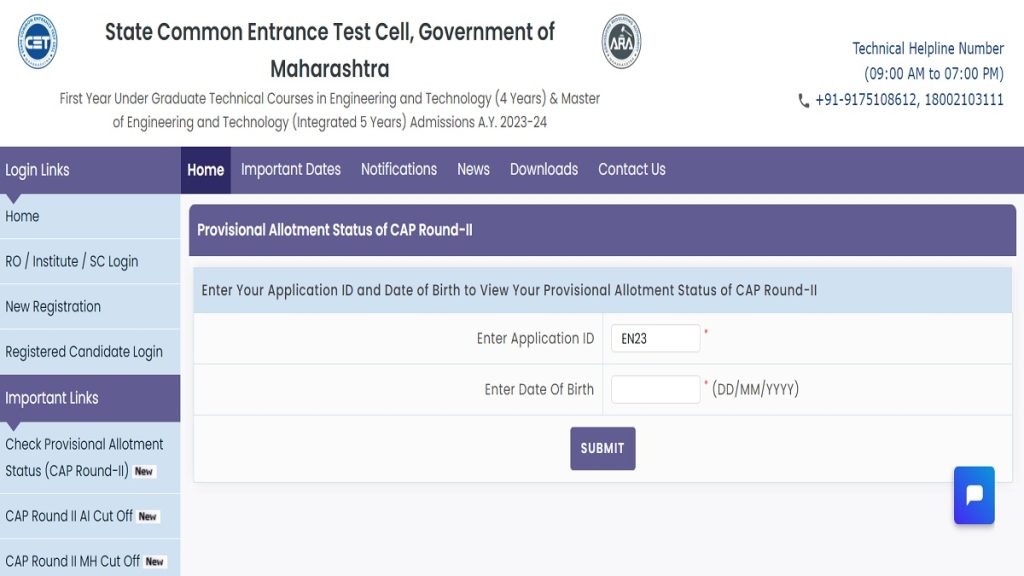Click the phone icon beside helpline number
This screenshot has width=1024, height=576.
[804, 100]
